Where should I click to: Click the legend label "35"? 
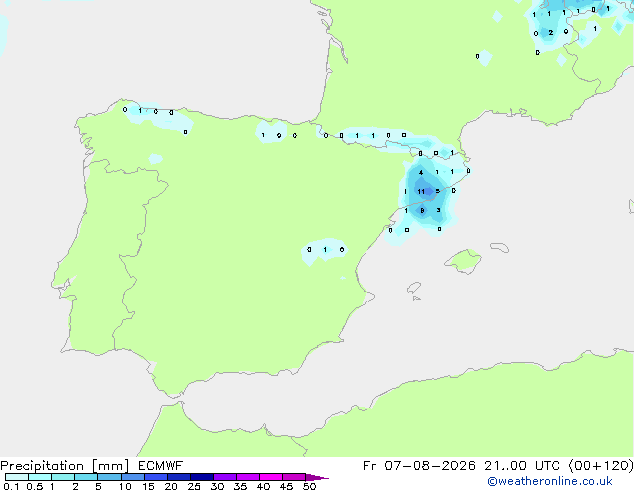(x=240, y=486)
